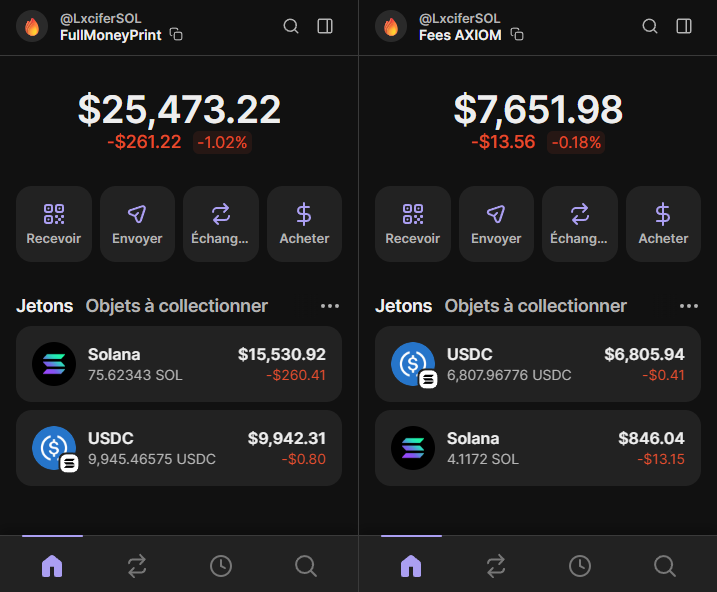Click Échanger in FullMoneyPrint wallet
Viewport: 717px width, 592px height.
coord(221,224)
